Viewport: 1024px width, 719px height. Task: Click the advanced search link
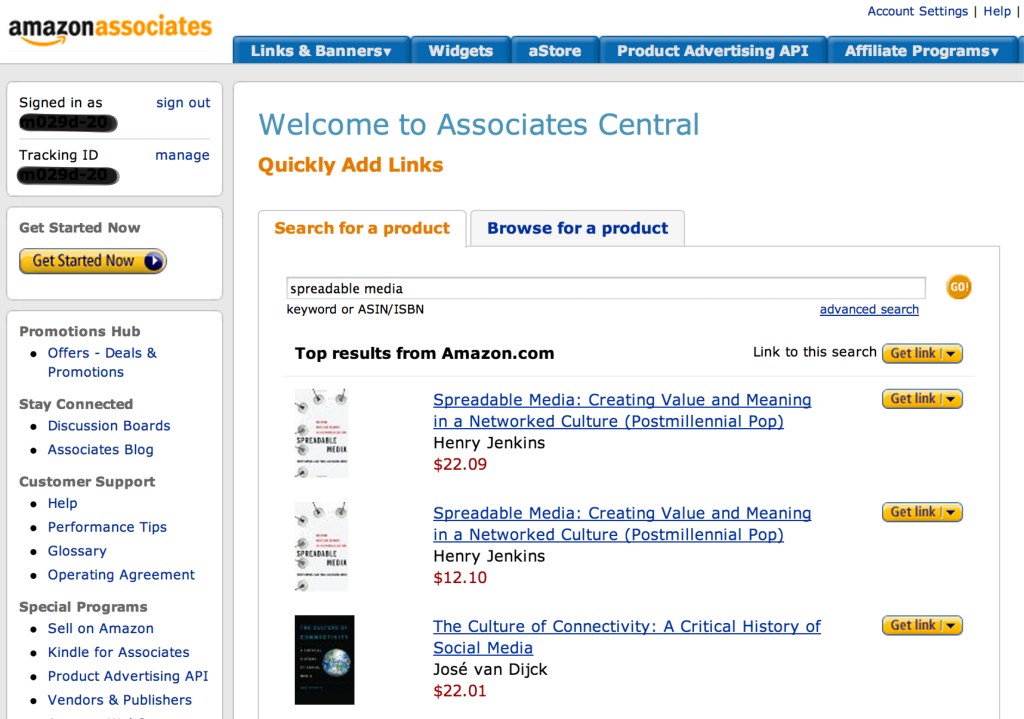869,310
